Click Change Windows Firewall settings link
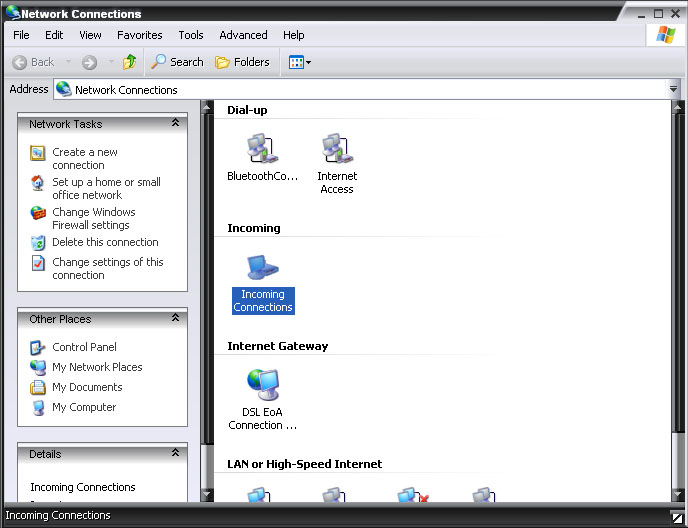Viewport: 688px width, 528px height. 93,218
